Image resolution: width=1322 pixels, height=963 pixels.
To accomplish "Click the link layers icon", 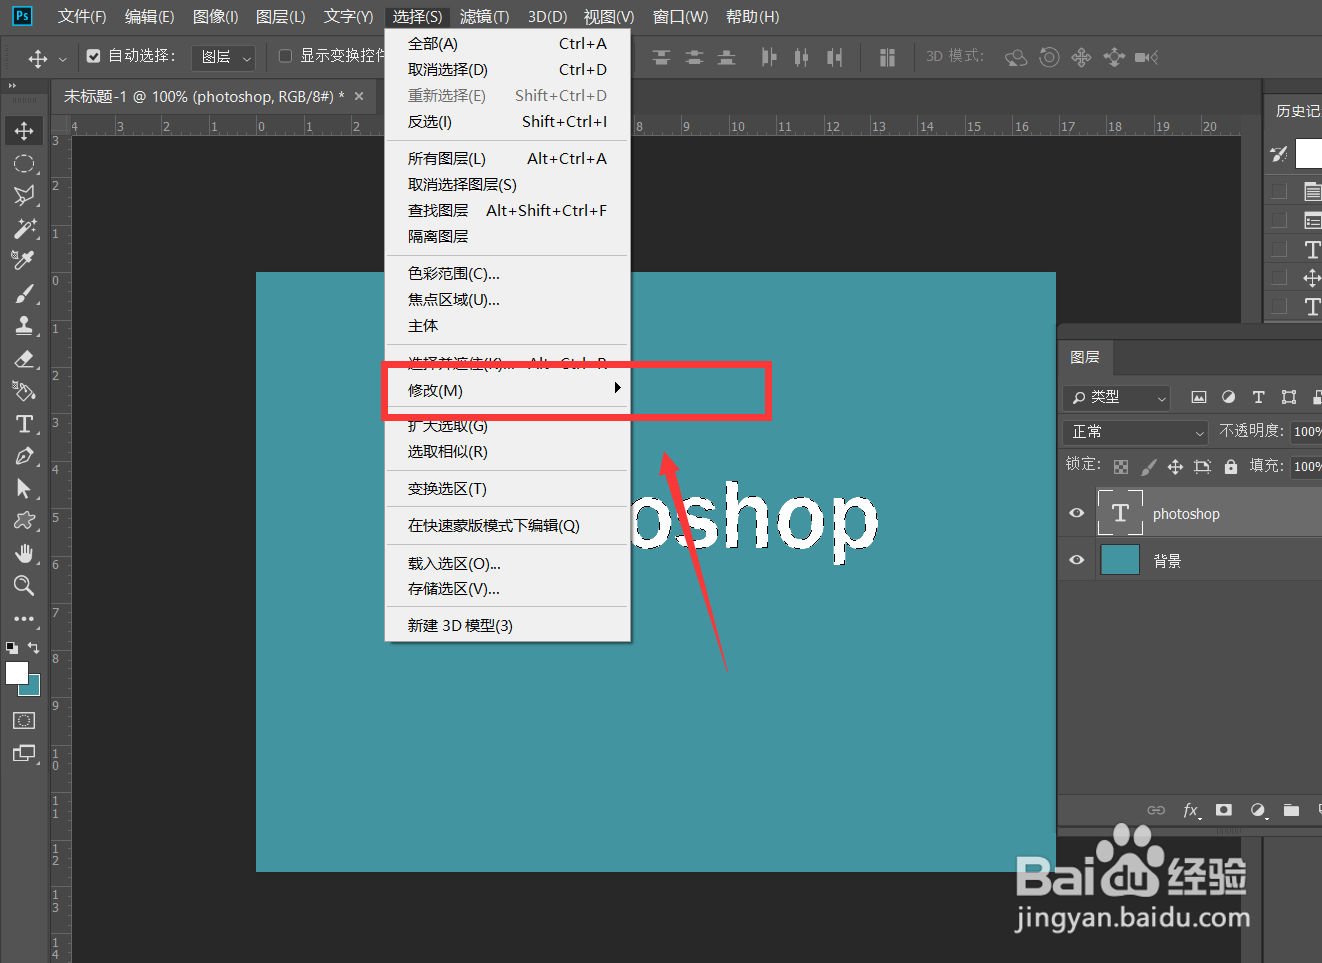I will coord(1156,810).
